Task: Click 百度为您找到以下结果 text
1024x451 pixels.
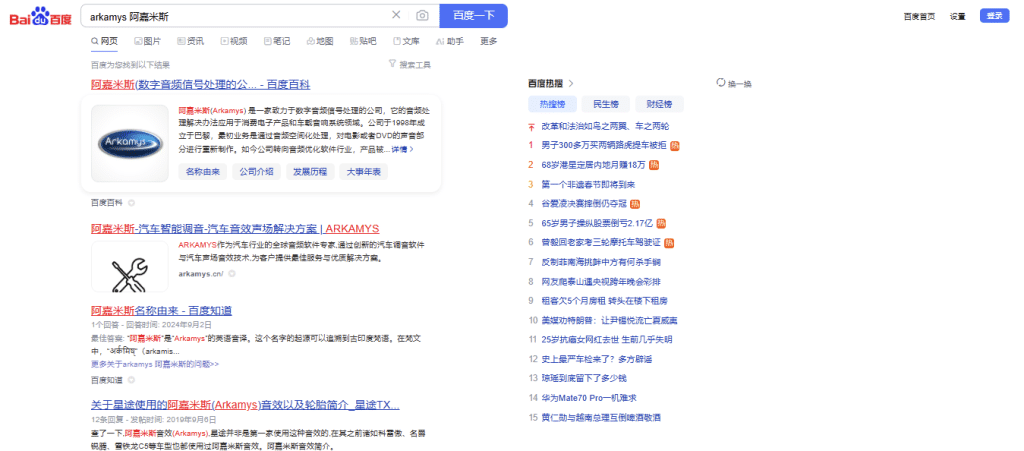Action: tap(131, 65)
